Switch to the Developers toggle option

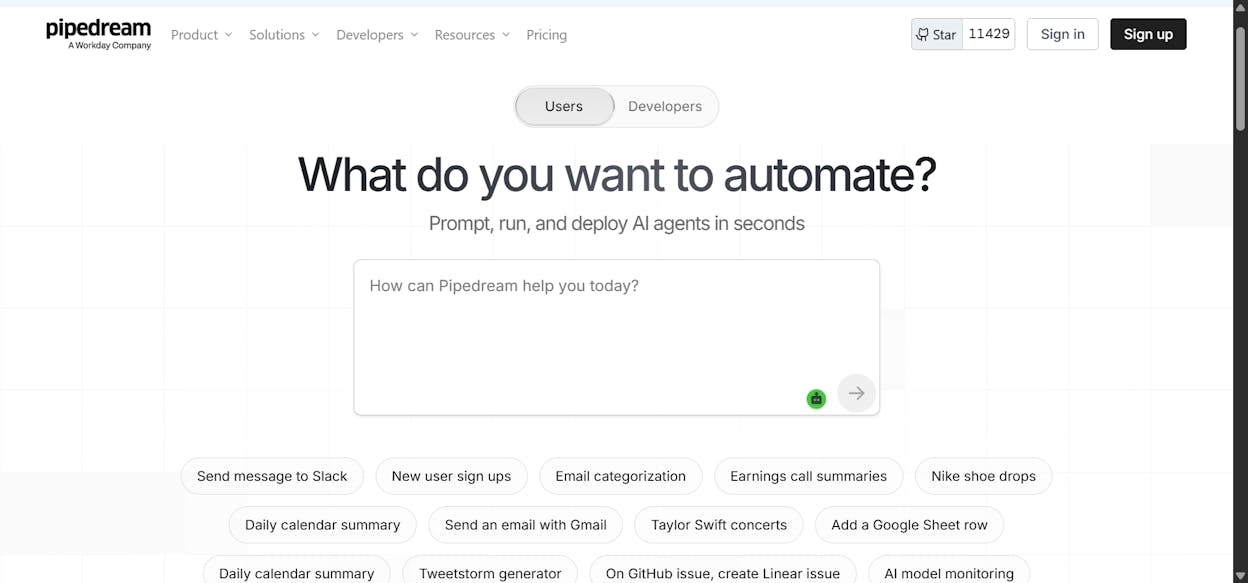665,106
